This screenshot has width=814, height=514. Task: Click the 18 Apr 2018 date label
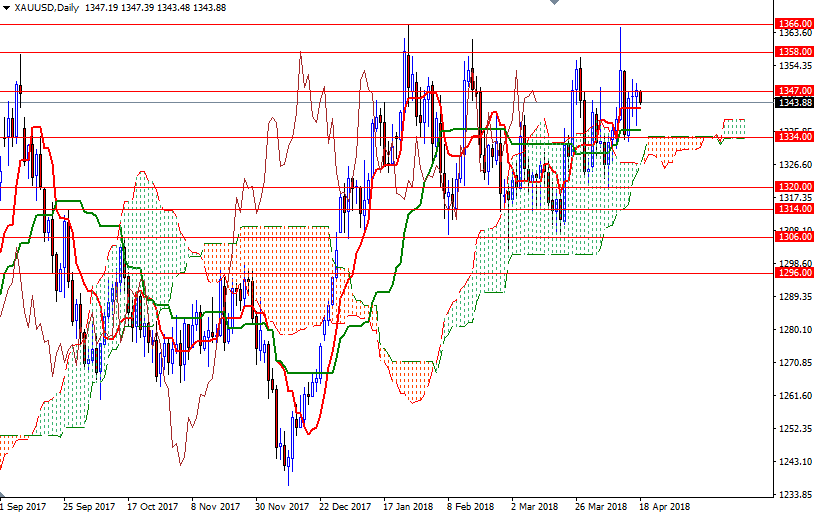point(664,506)
